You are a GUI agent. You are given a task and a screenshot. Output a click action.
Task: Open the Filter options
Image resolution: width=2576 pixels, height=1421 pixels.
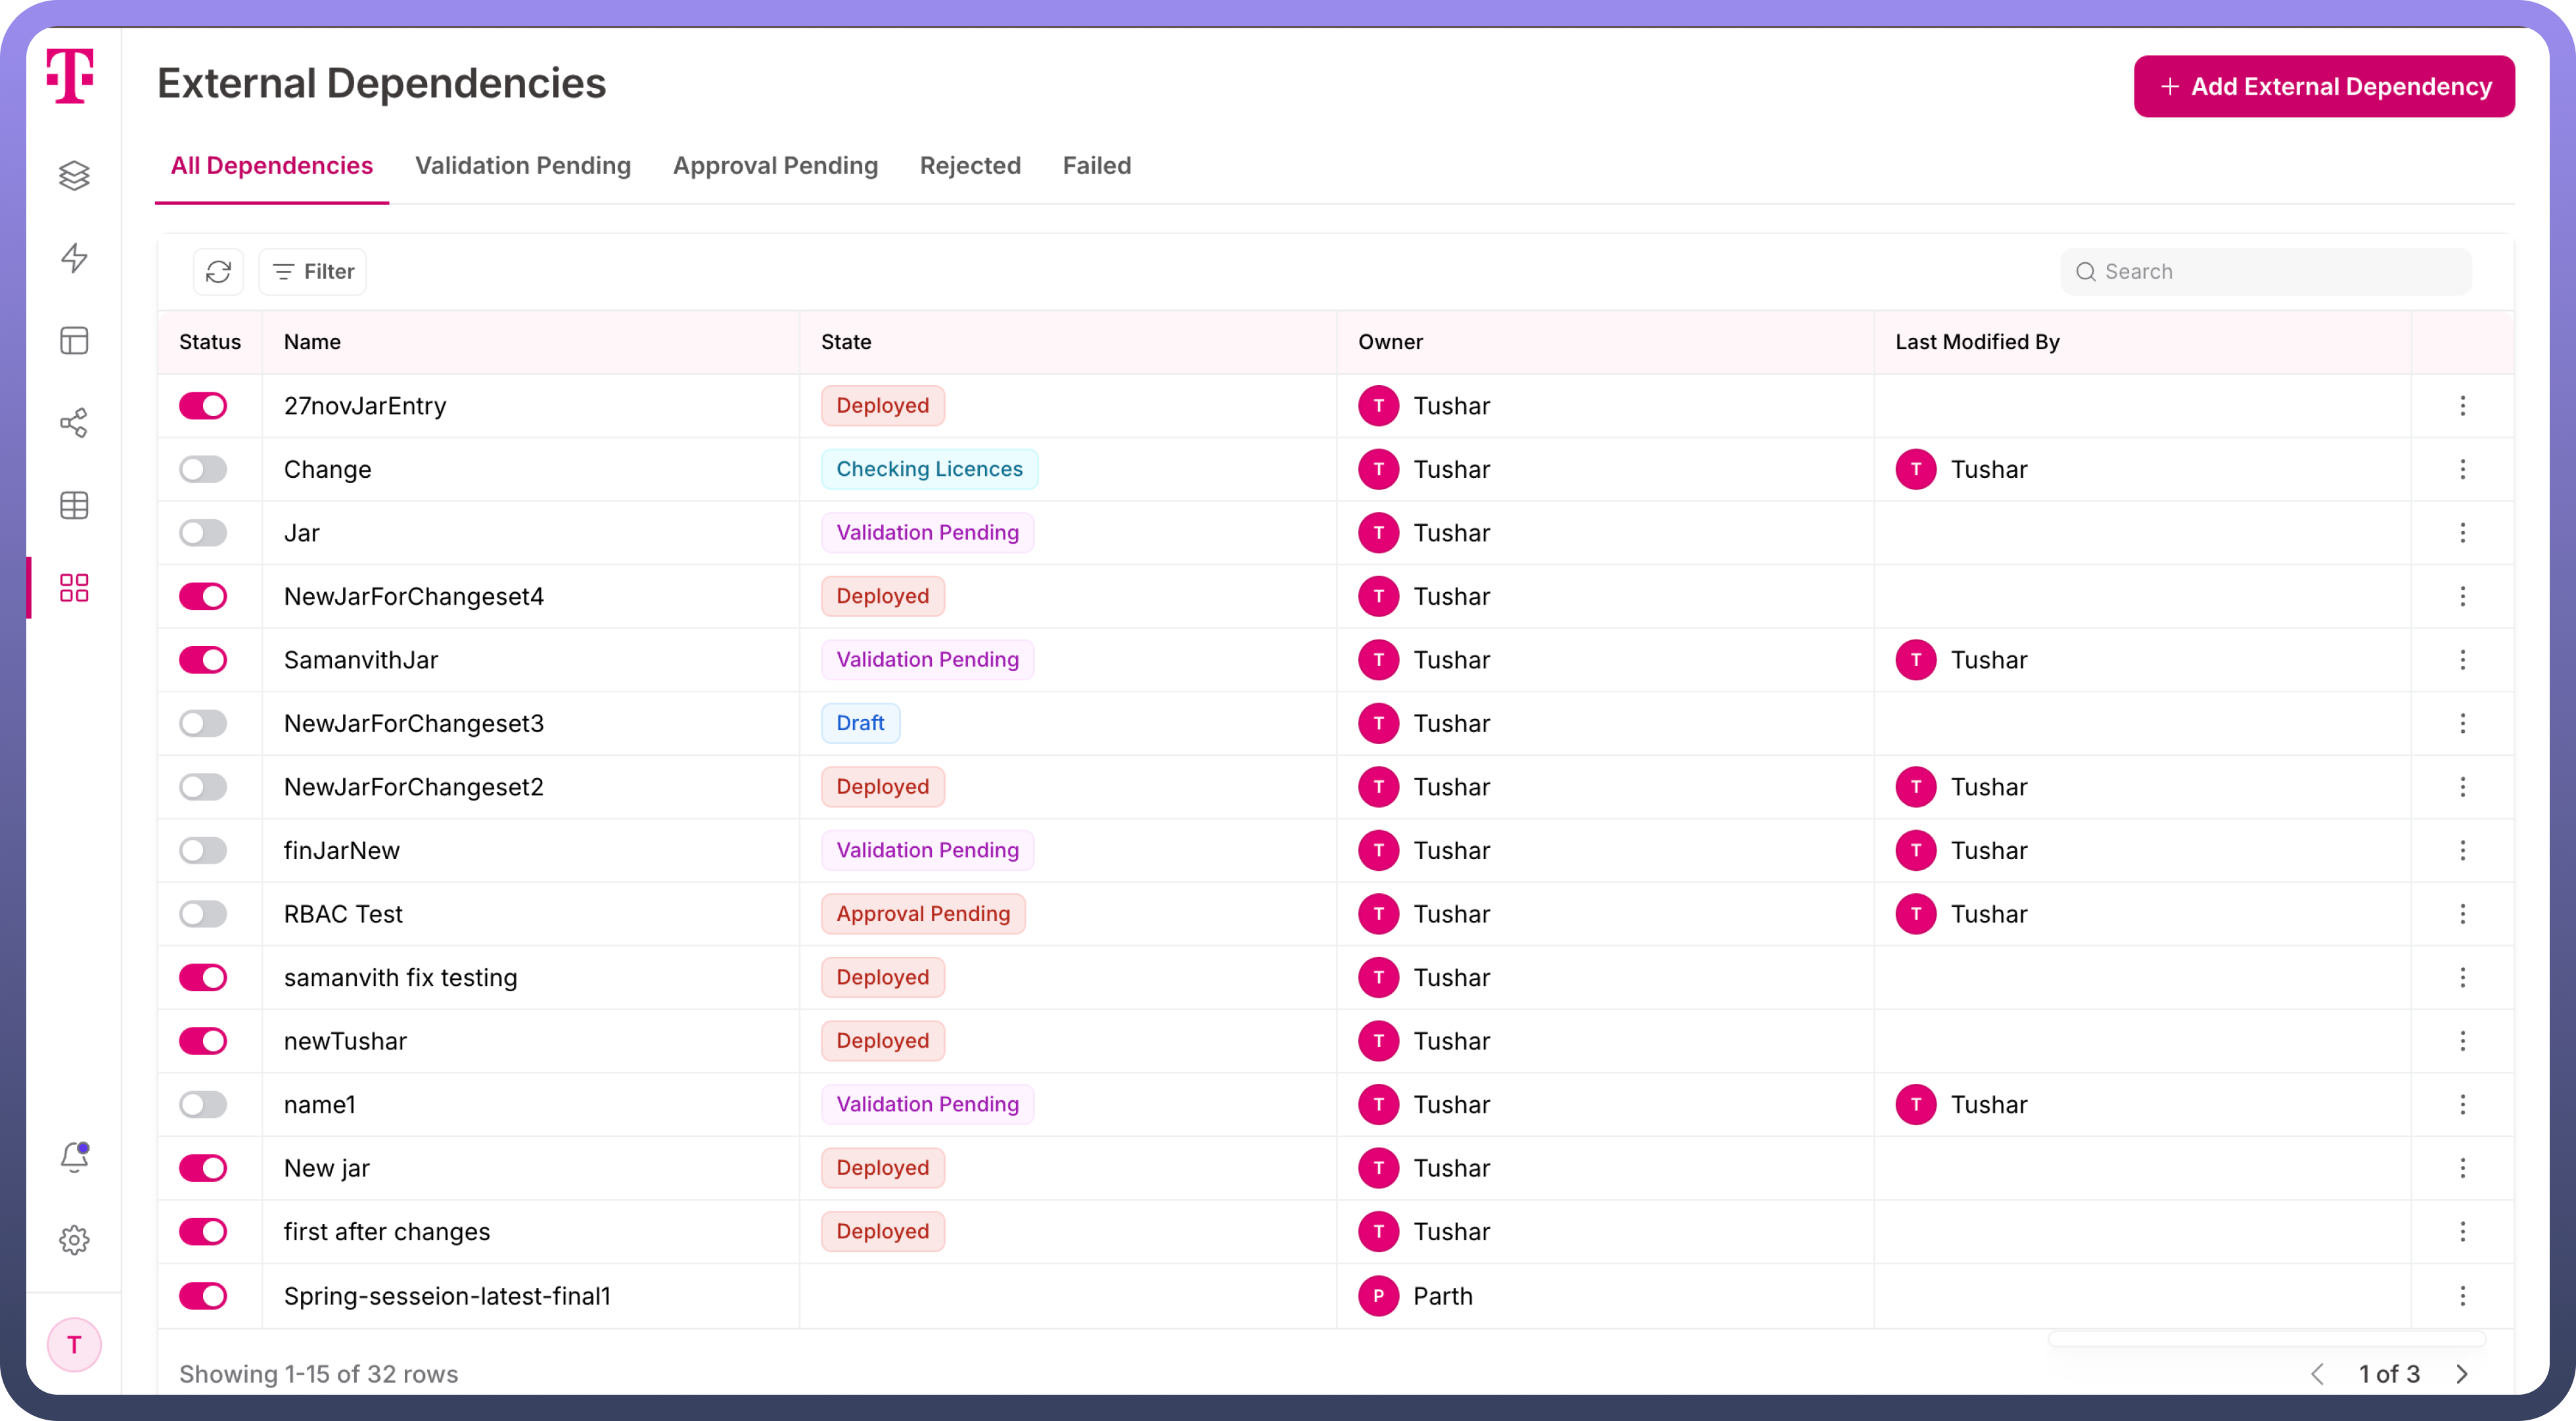(x=313, y=272)
